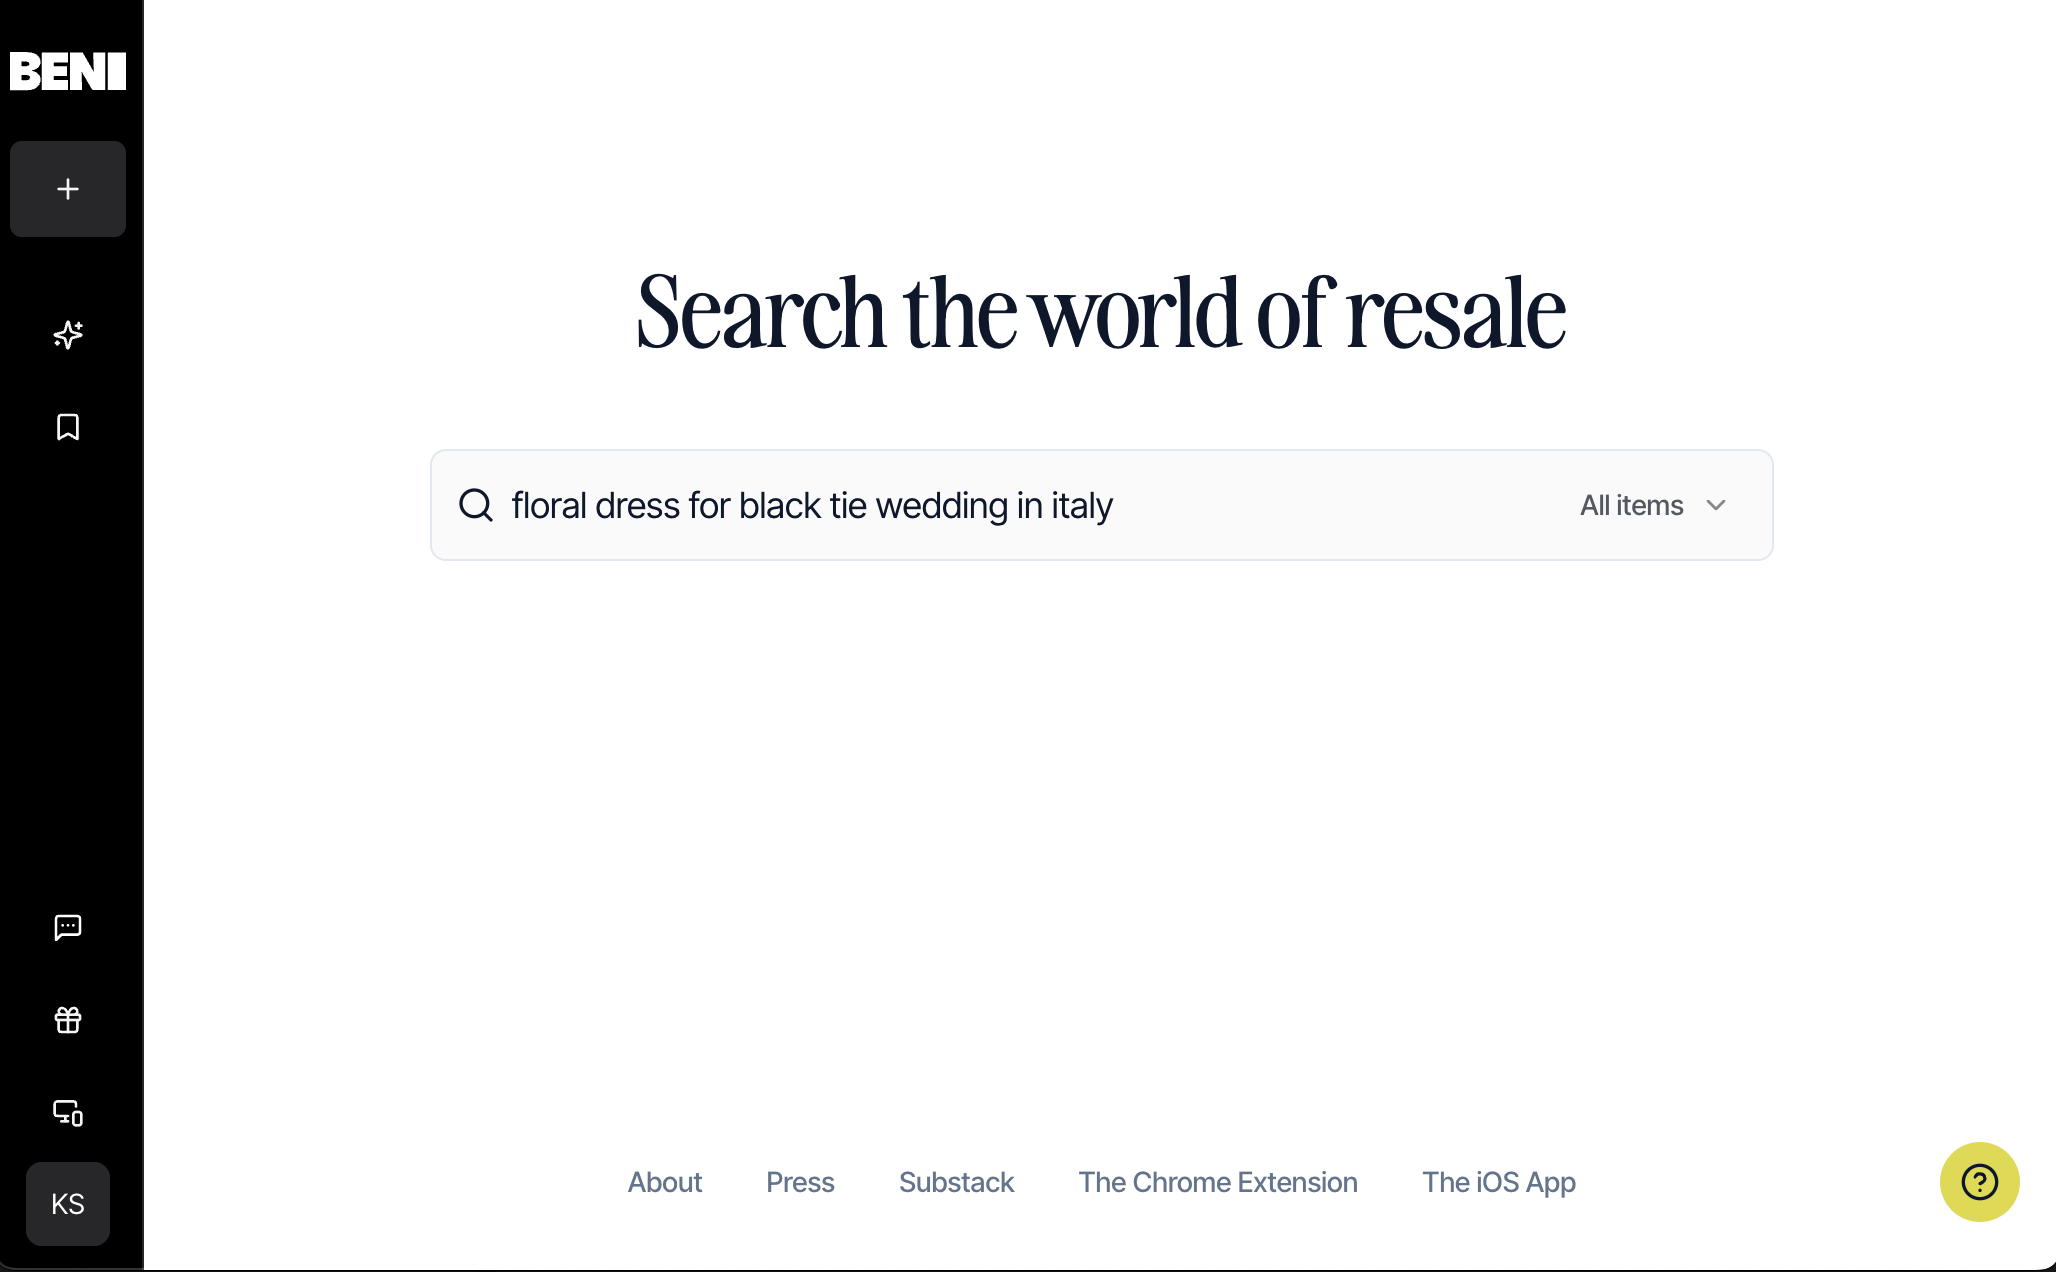Open the About link
Image resolution: width=2056 pixels, height=1272 pixels.
click(665, 1182)
